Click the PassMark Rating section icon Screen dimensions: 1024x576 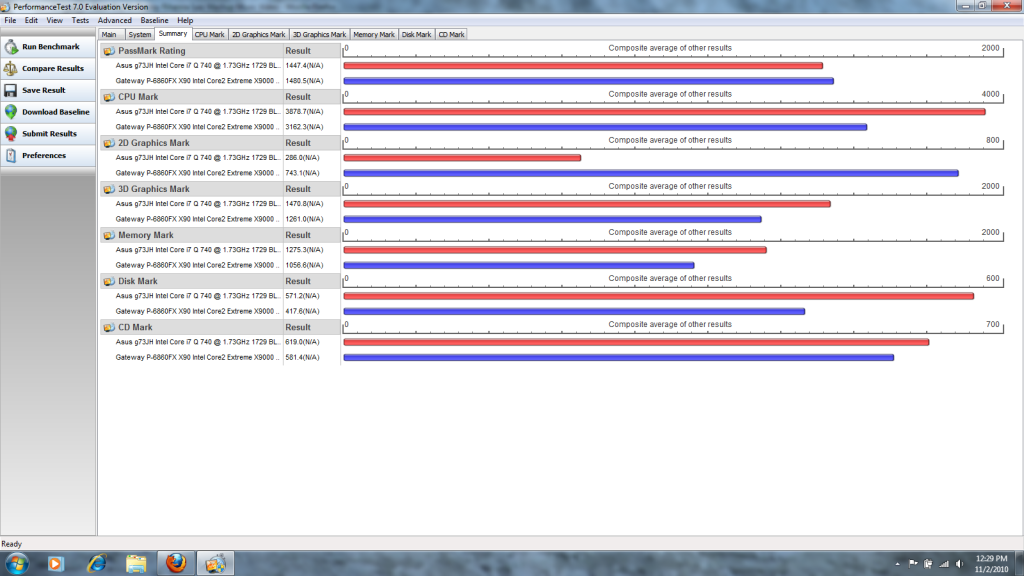(x=109, y=51)
